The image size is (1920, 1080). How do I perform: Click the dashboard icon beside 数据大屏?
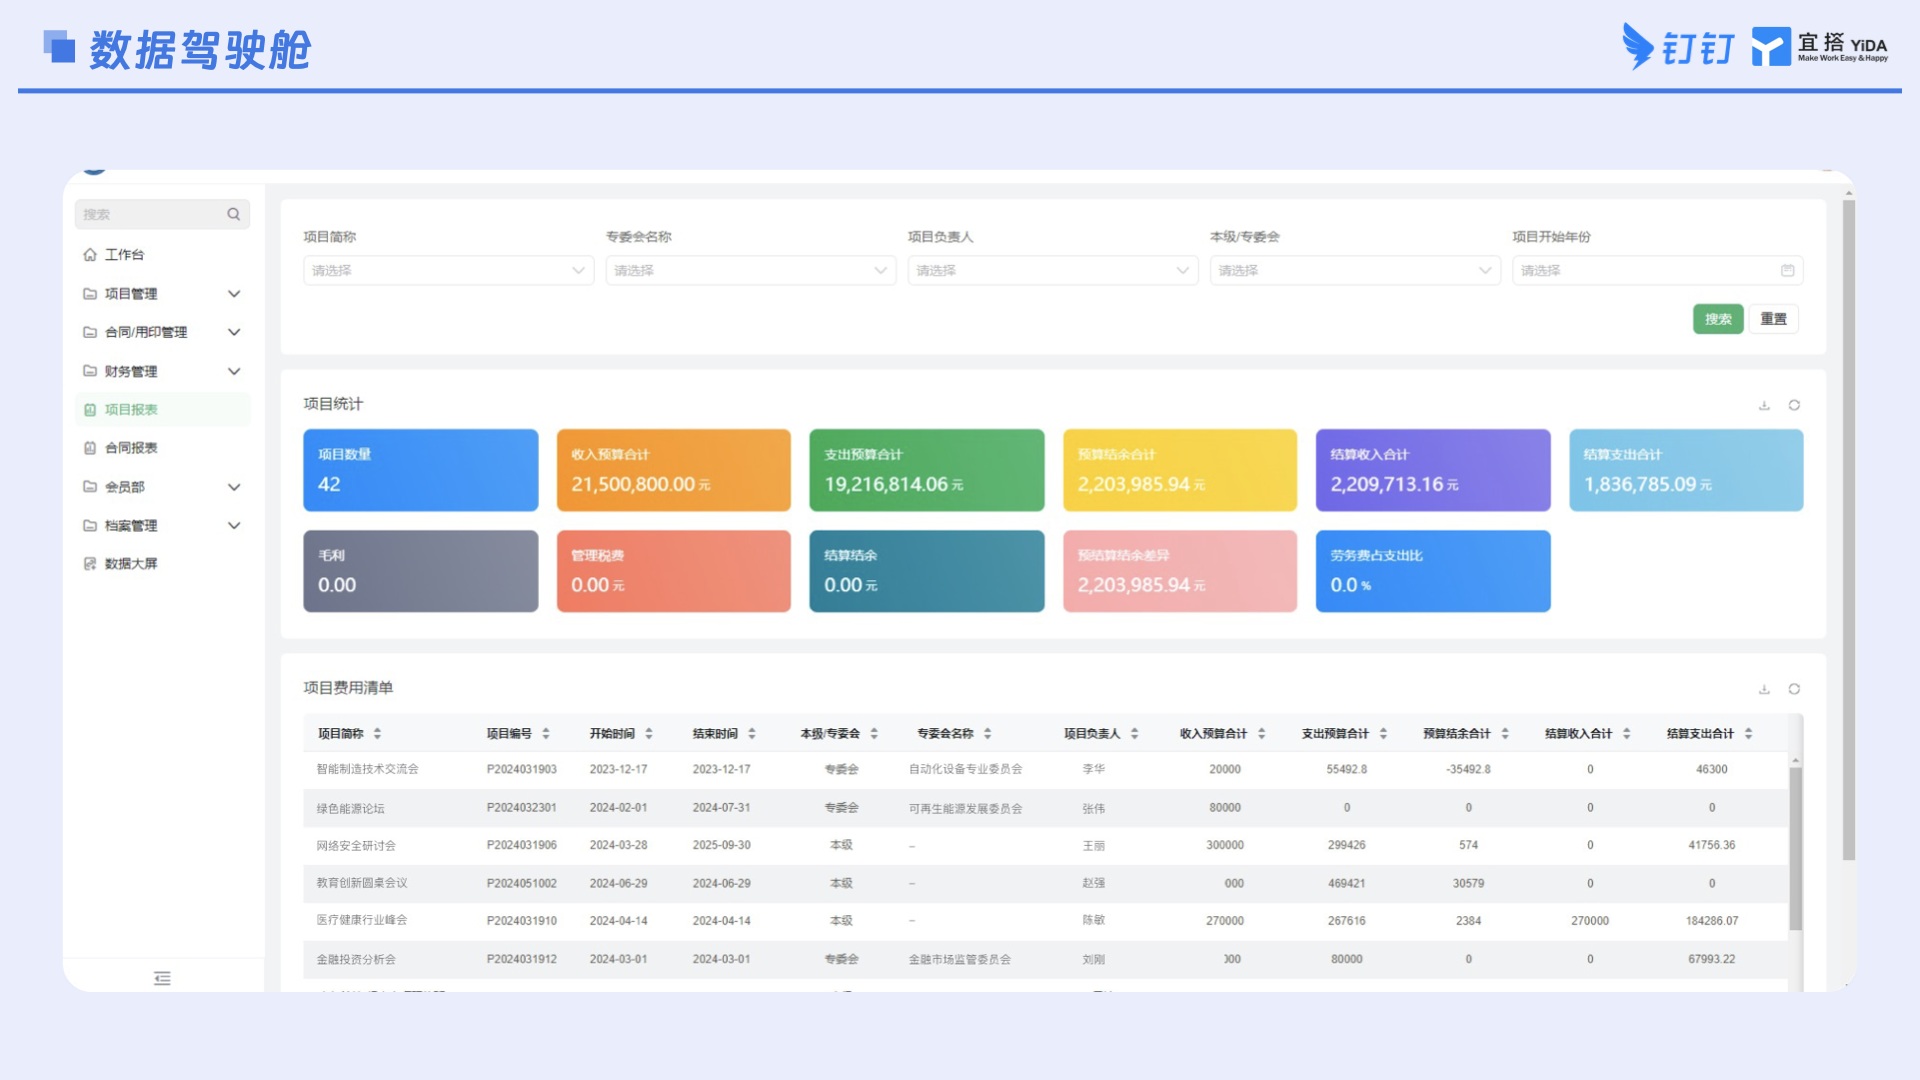click(x=90, y=564)
